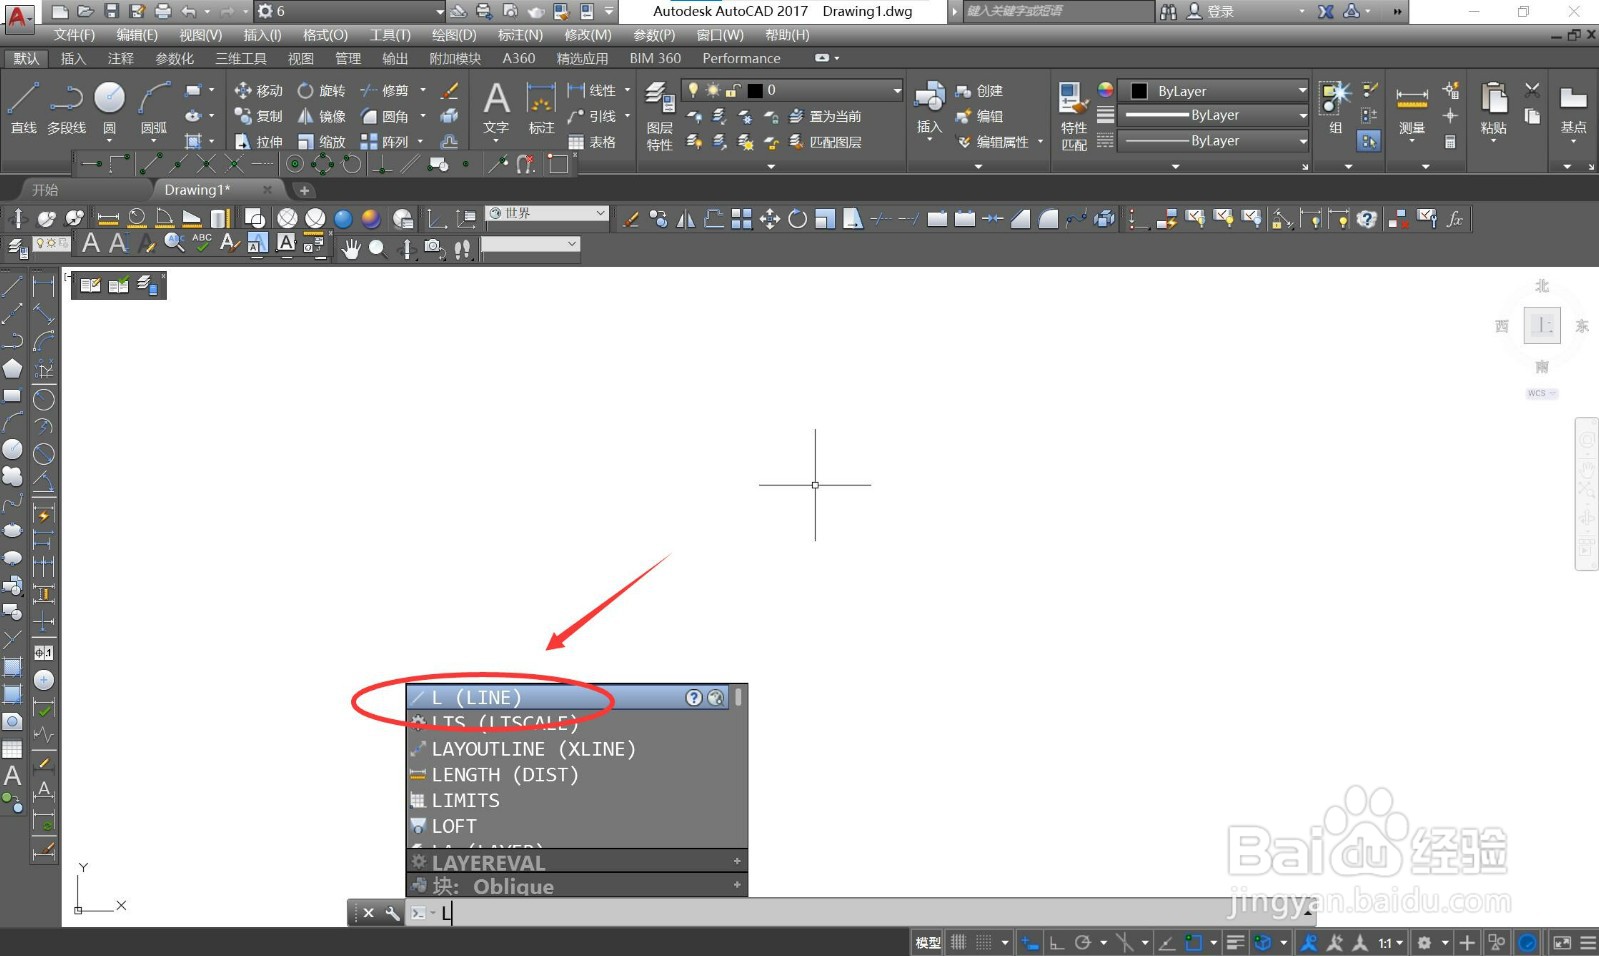Screen dimensions: 1599x956
Task: Open the ByLayer color dropdown
Action: click(1213, 90)
